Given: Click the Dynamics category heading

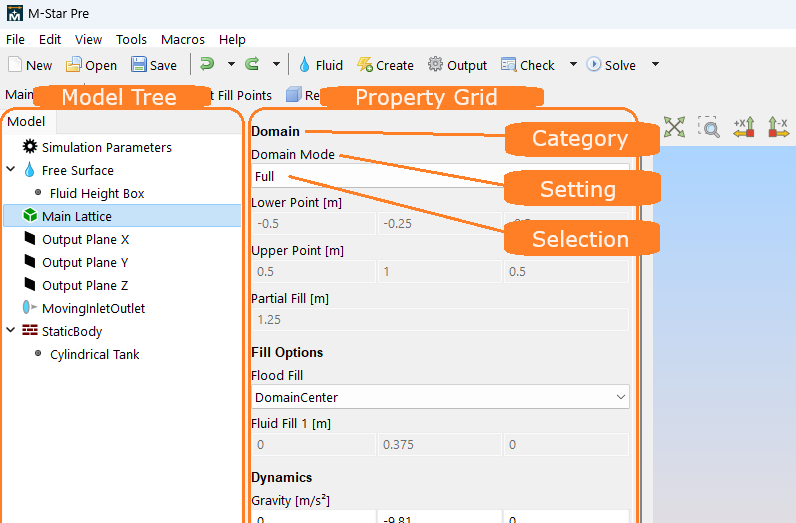Looking at the screenshot, I should tap(281, 477).
